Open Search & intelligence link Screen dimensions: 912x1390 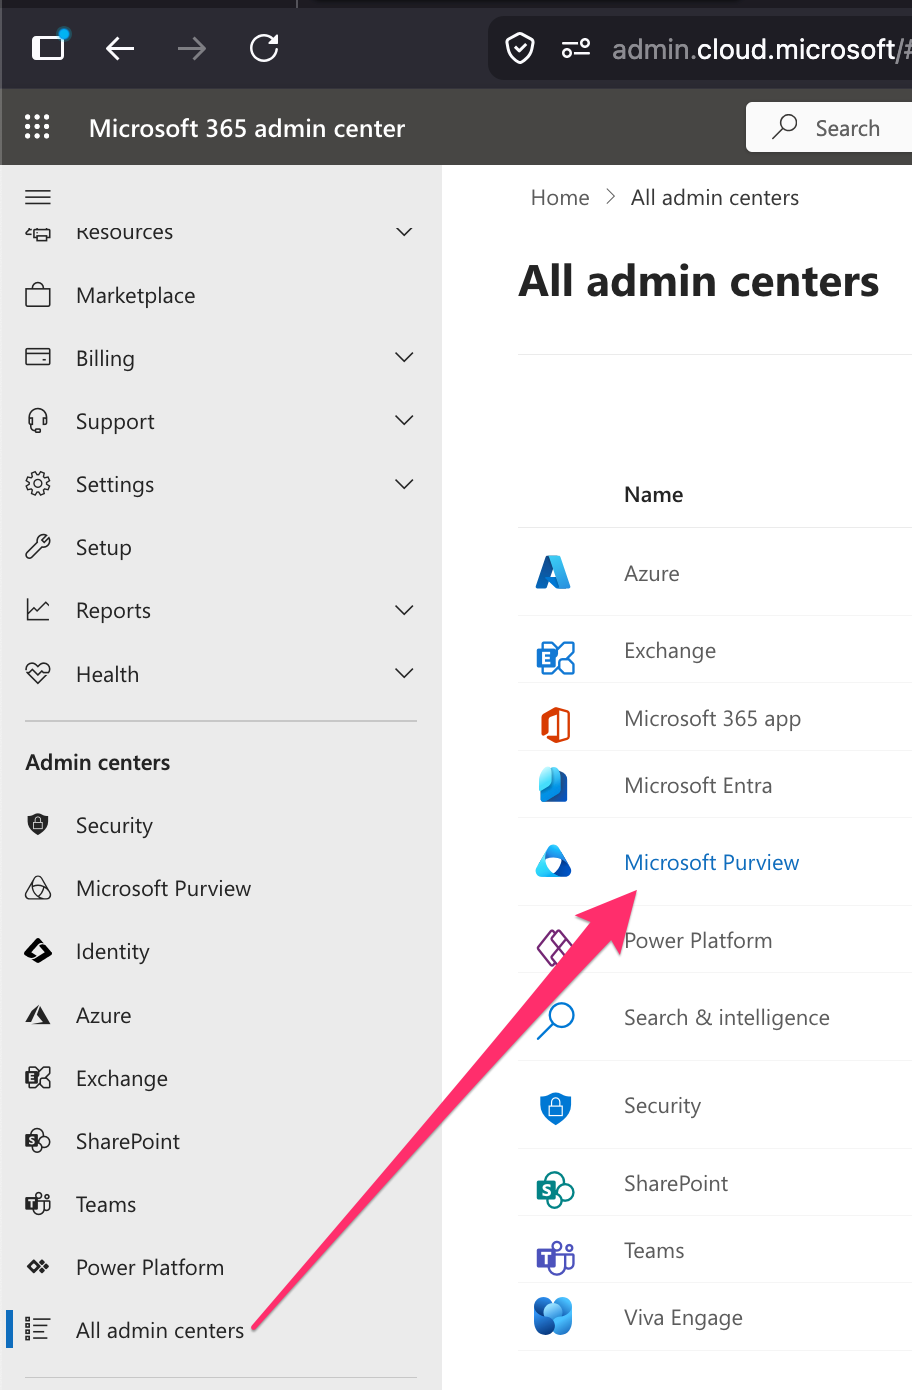point(727,1017)
